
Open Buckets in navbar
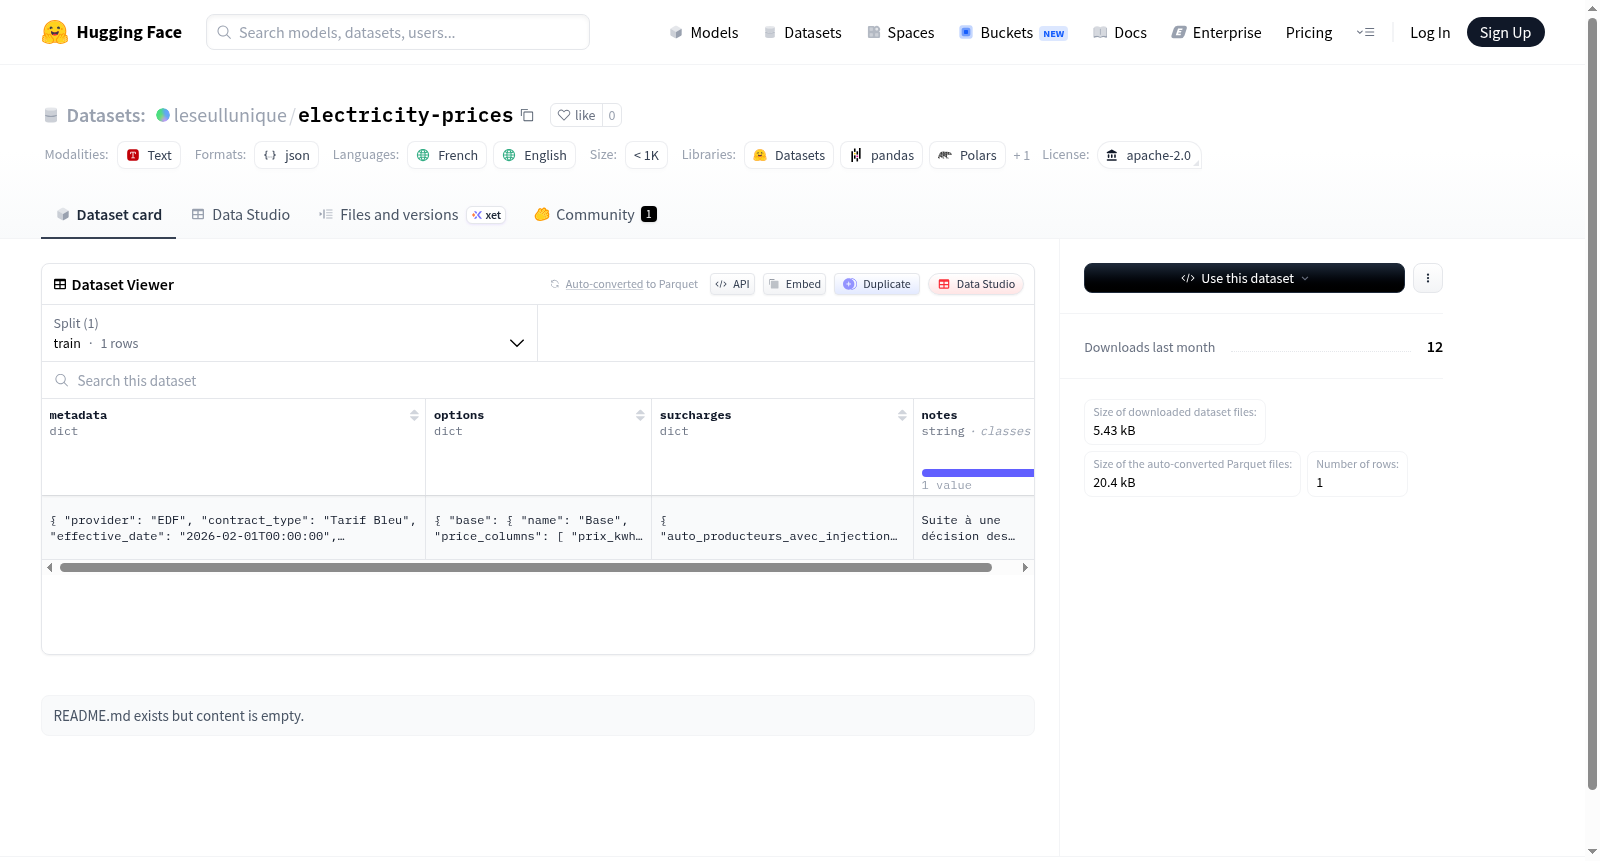pyautogui.click(x=1012, y=32)
